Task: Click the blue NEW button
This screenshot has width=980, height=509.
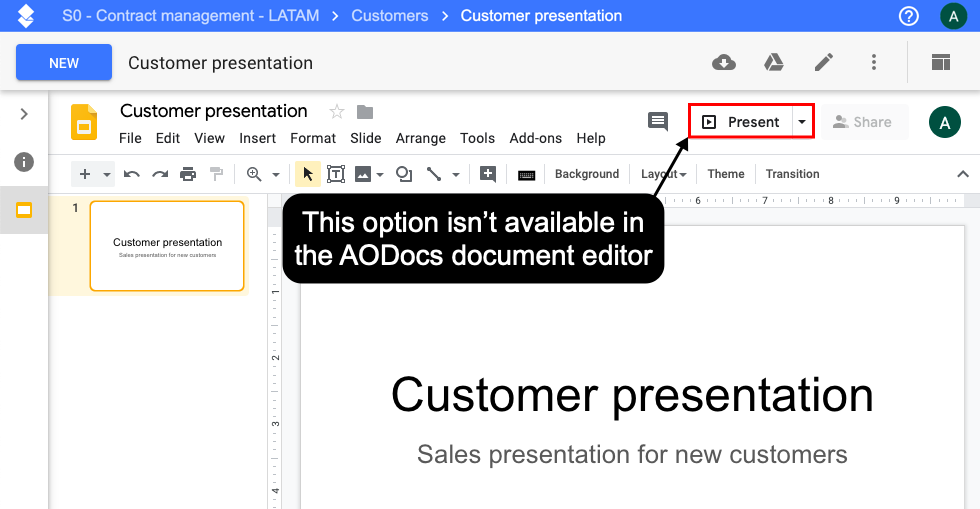Action: click(64, 63)
